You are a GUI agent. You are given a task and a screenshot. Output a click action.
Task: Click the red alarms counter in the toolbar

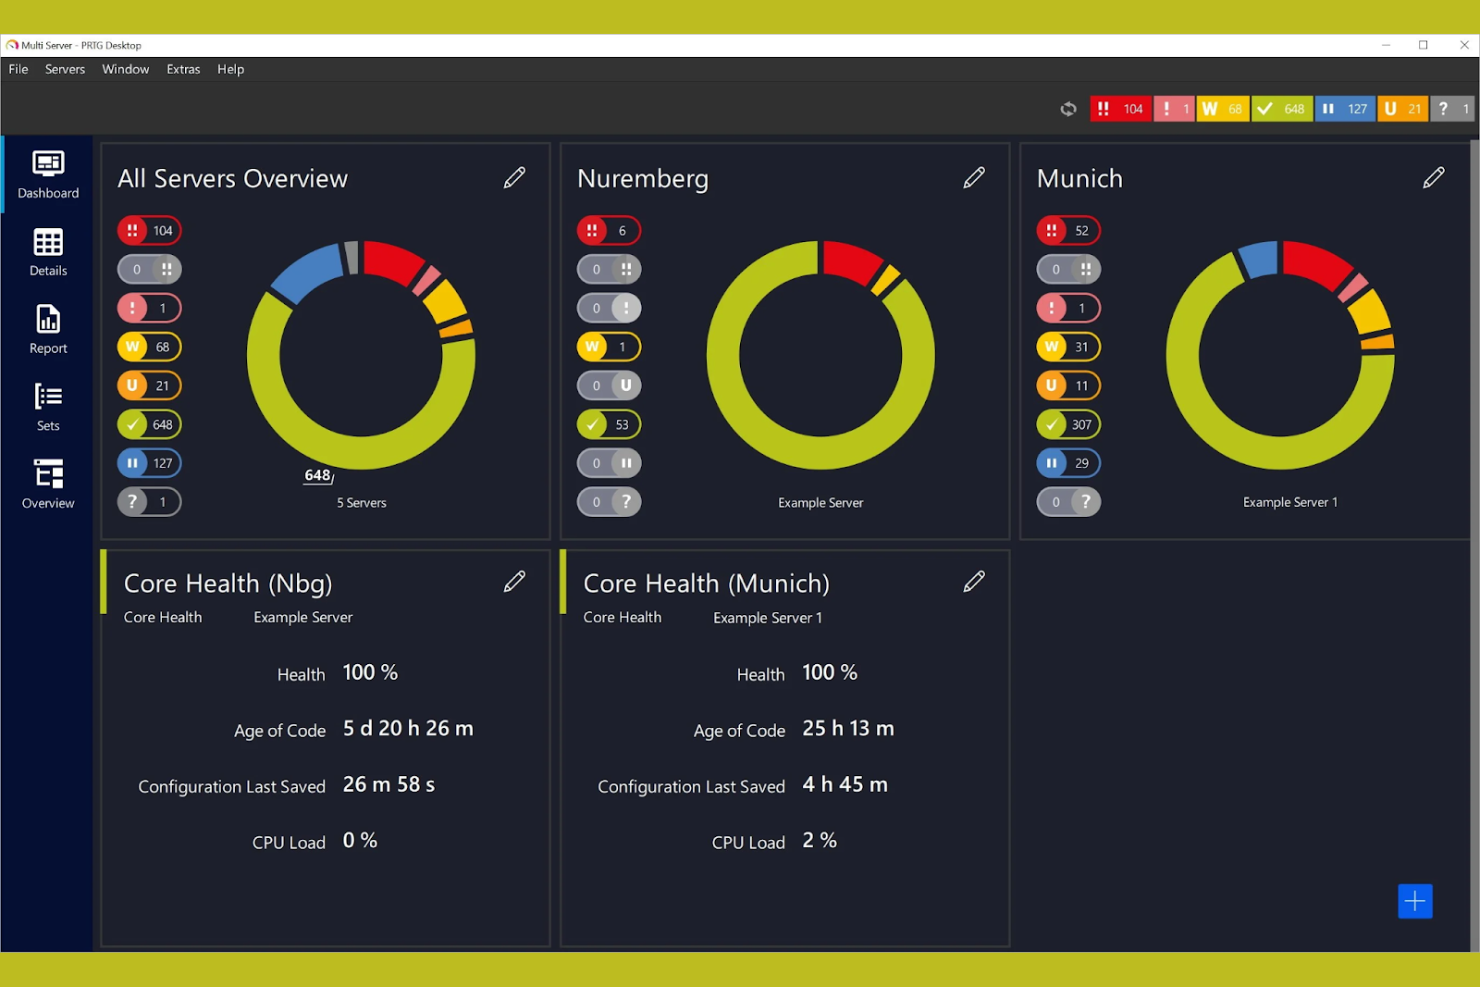(x=1120, y=108)
